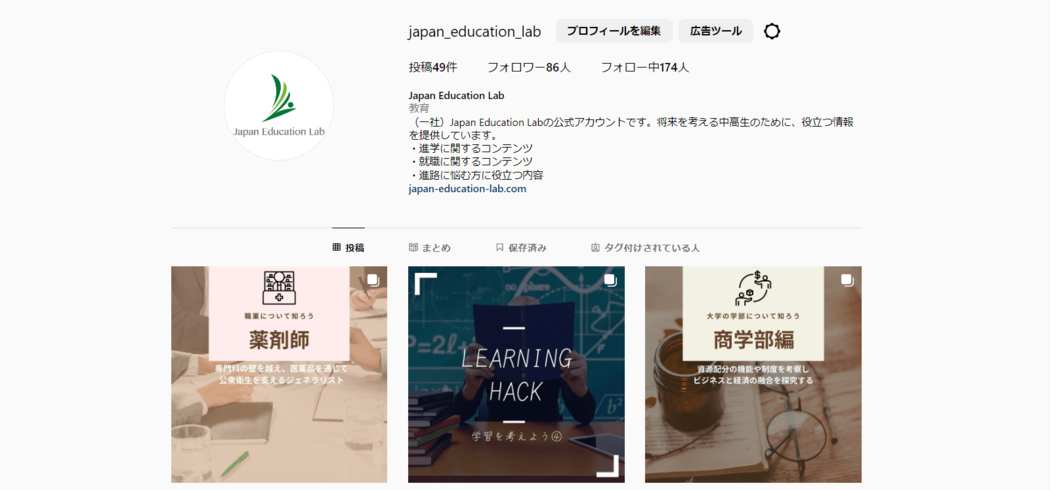Click the プロフィールを編集 button
The height and width of the screenshot is (490, 1050).
tap(614, 31)
